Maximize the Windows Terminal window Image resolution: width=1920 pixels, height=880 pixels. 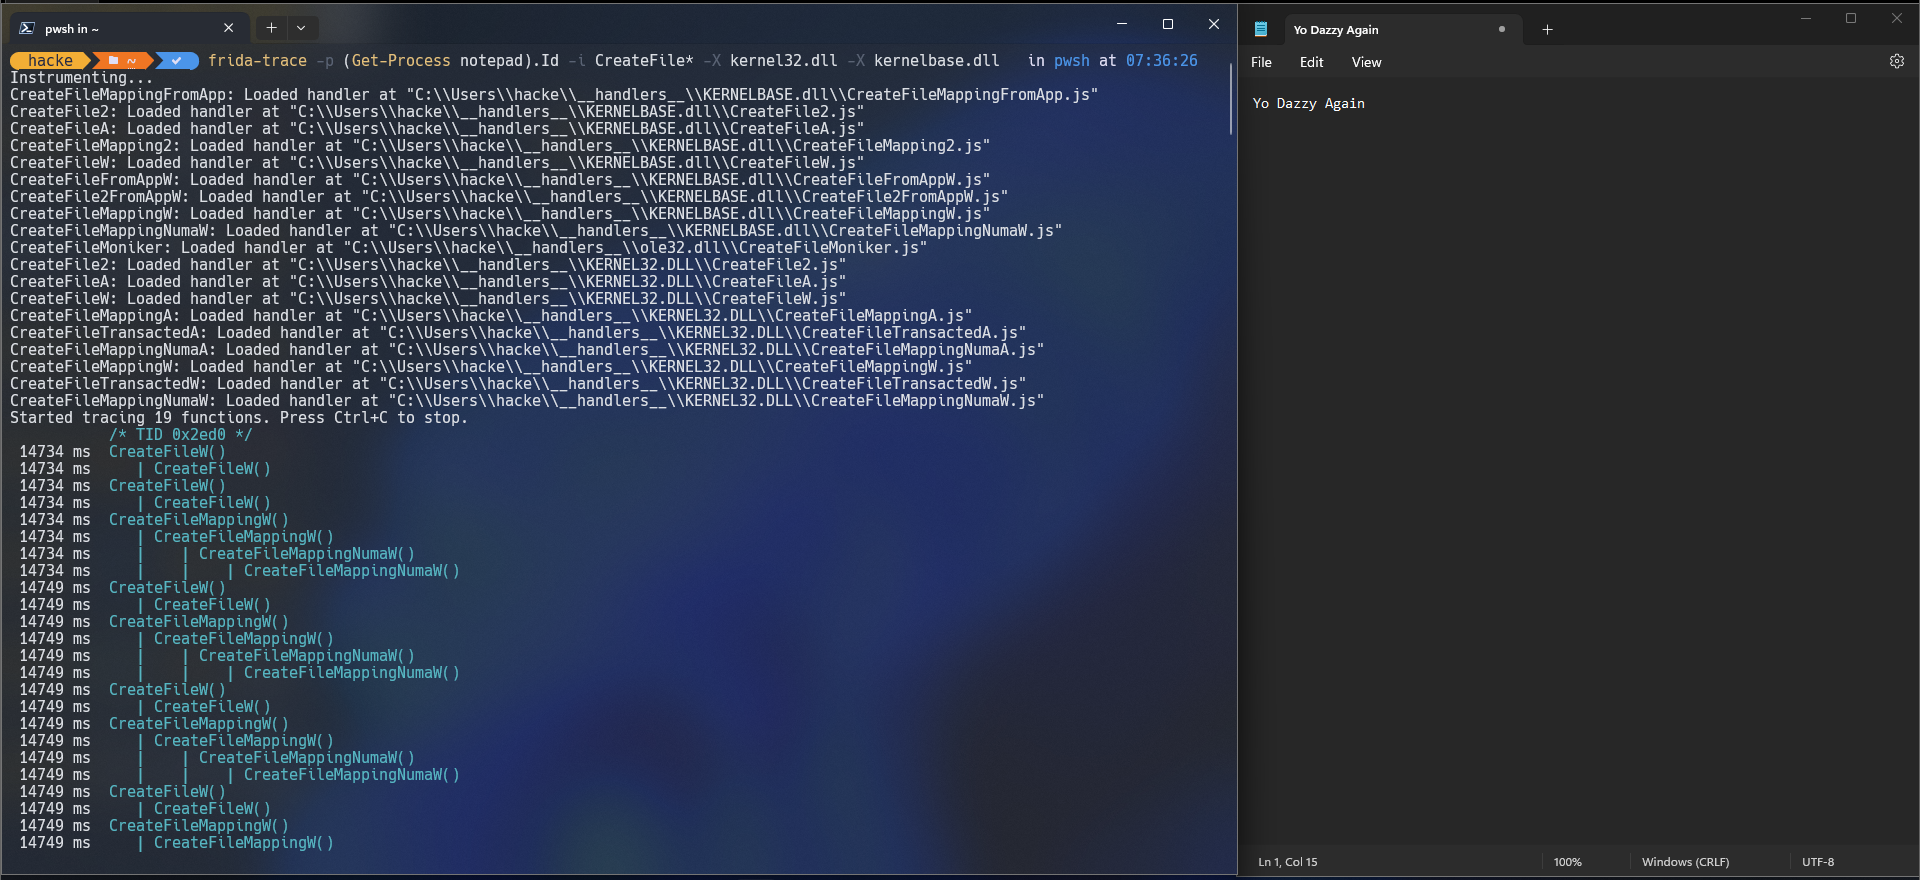pos(1167,24)
